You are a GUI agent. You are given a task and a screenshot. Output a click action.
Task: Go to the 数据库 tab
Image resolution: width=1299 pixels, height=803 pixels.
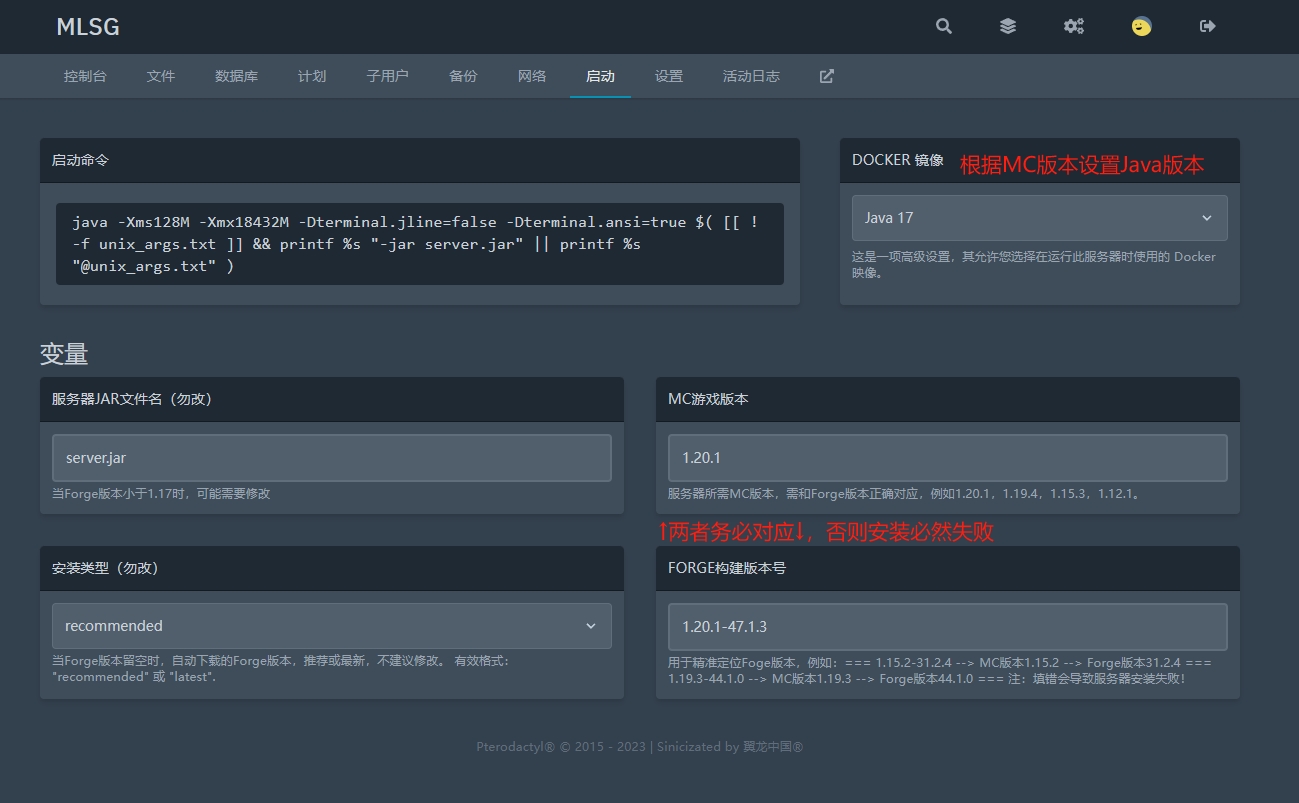tap(236, 76)
